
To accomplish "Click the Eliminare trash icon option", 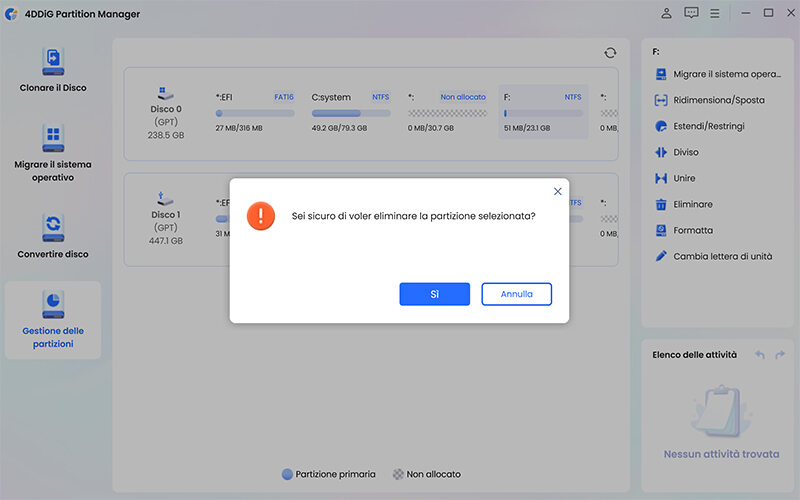I will pyautogui.click(x=661, y=204).
